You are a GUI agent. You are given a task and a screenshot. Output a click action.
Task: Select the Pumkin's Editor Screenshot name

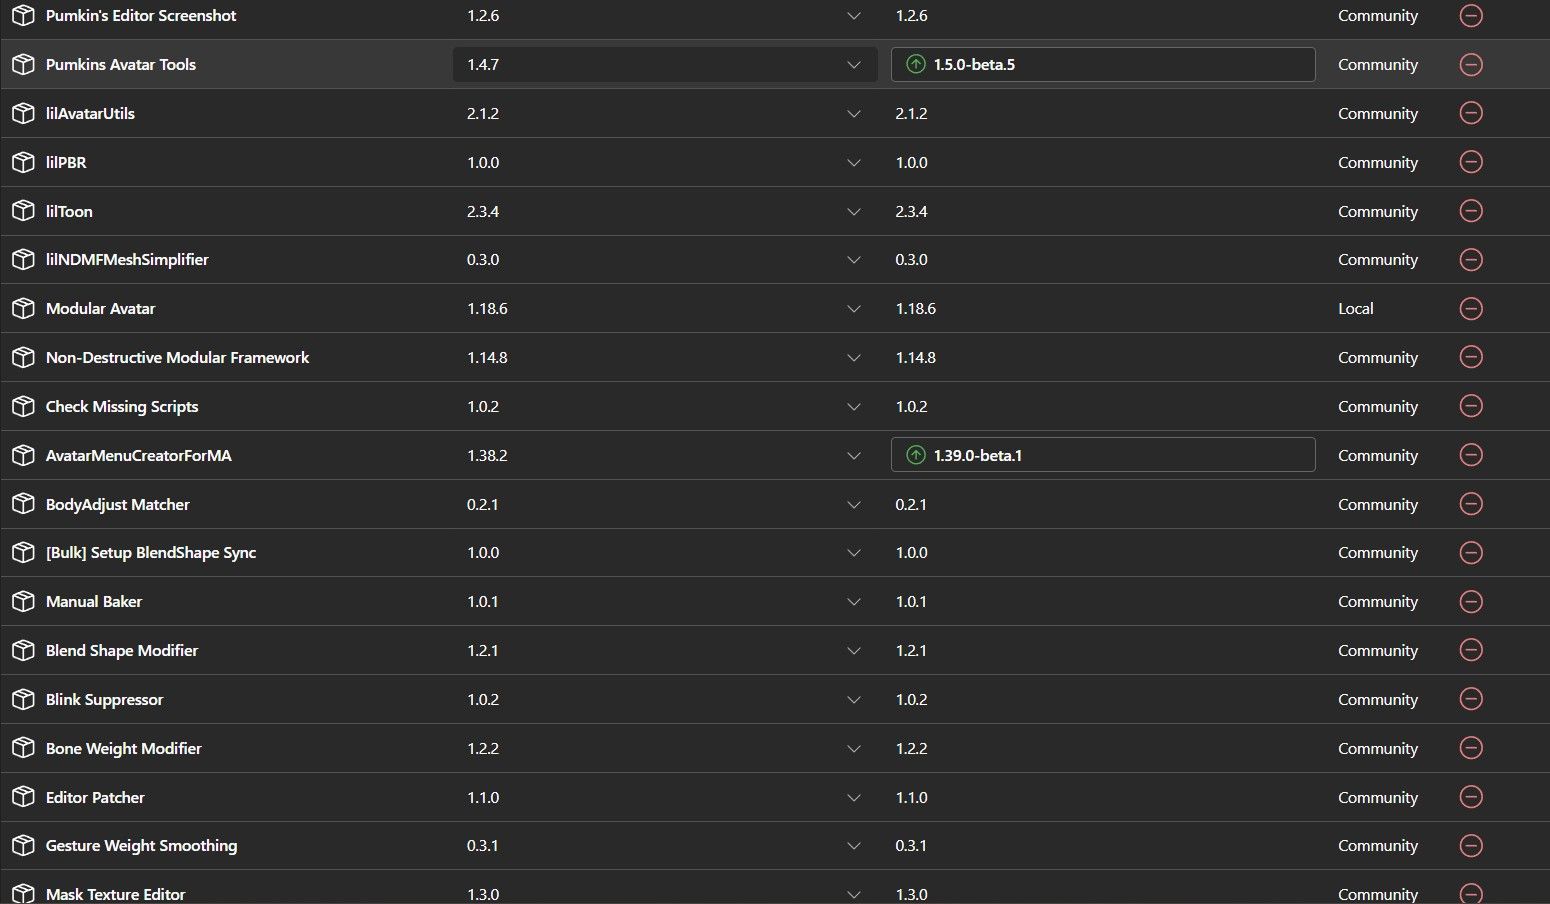point(141,16)
